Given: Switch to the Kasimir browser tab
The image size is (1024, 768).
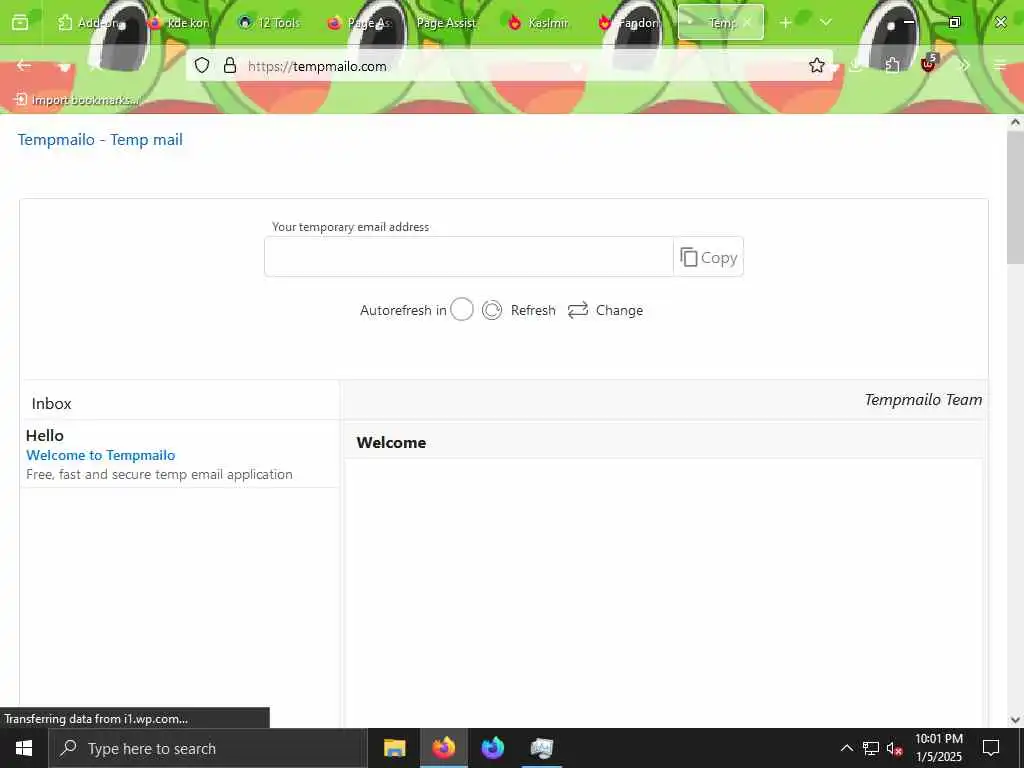Looking at the screenshot, I should coord(539,23).
